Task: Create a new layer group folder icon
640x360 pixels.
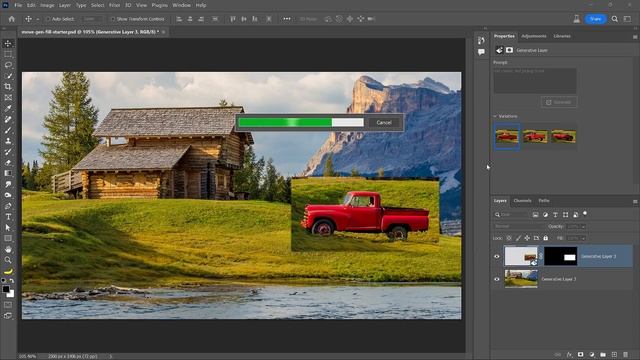Action: 603,355
